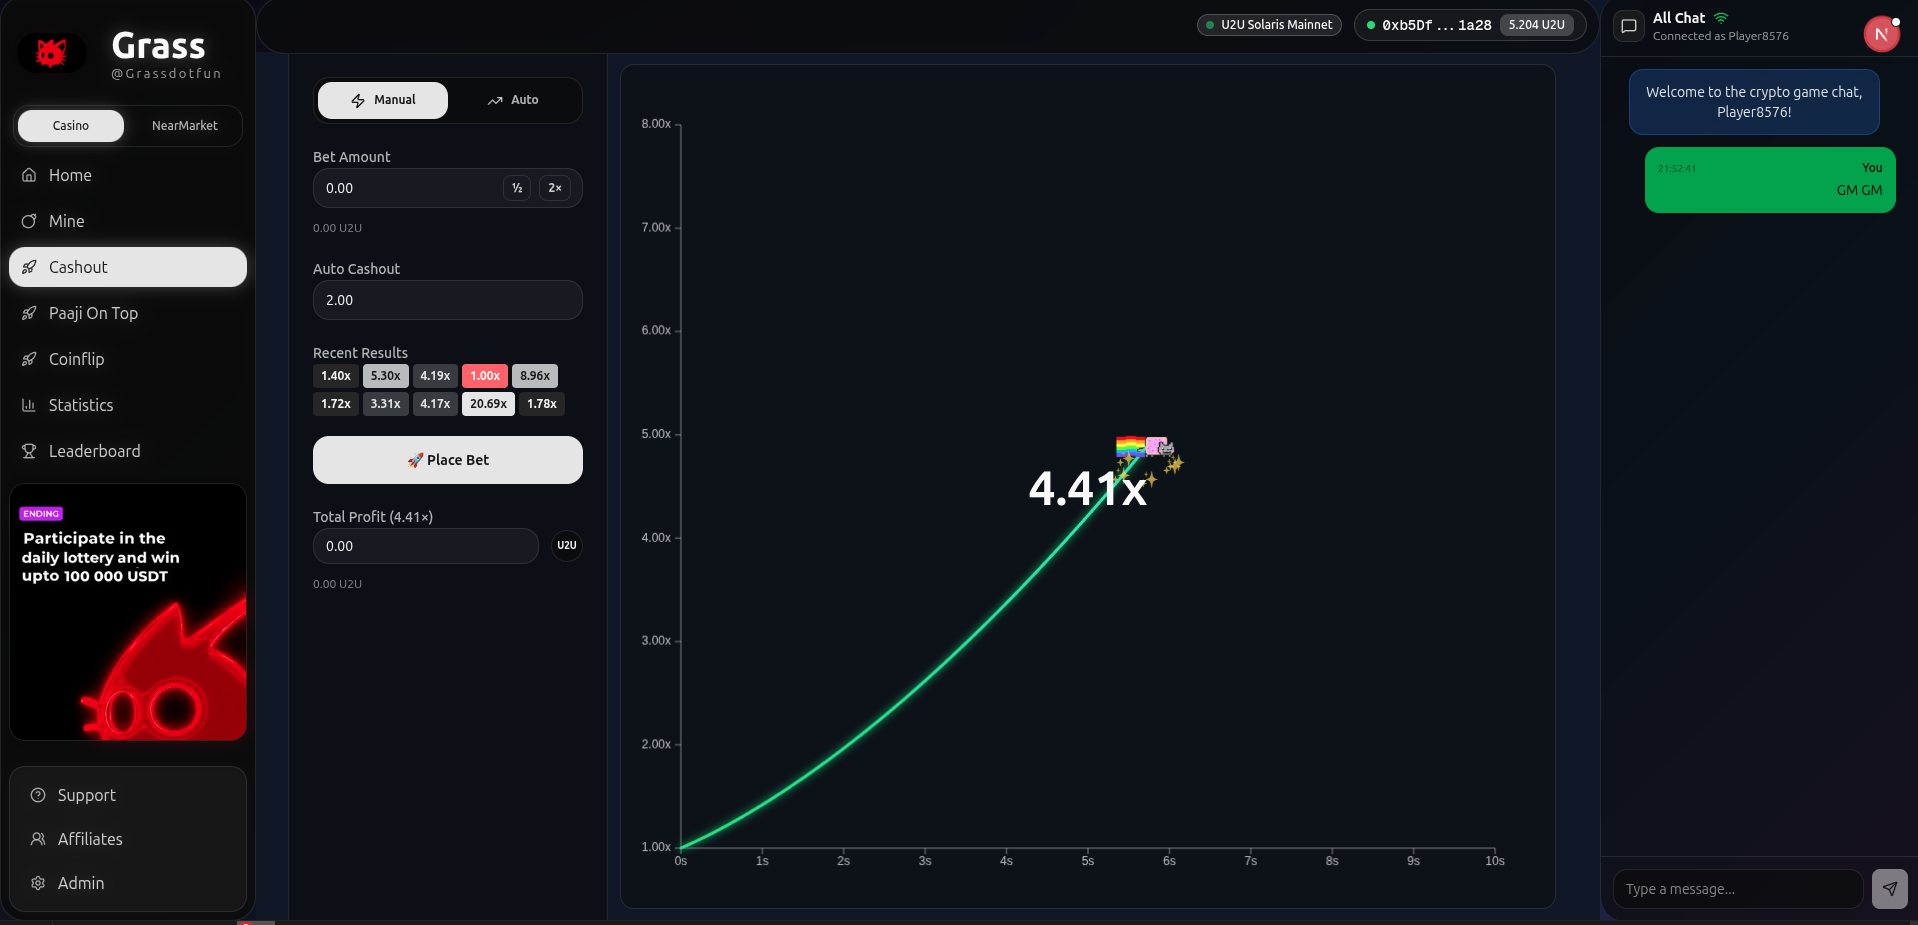Go to Home in sidebar
The image size is (1918, 925).
point(70,175)
